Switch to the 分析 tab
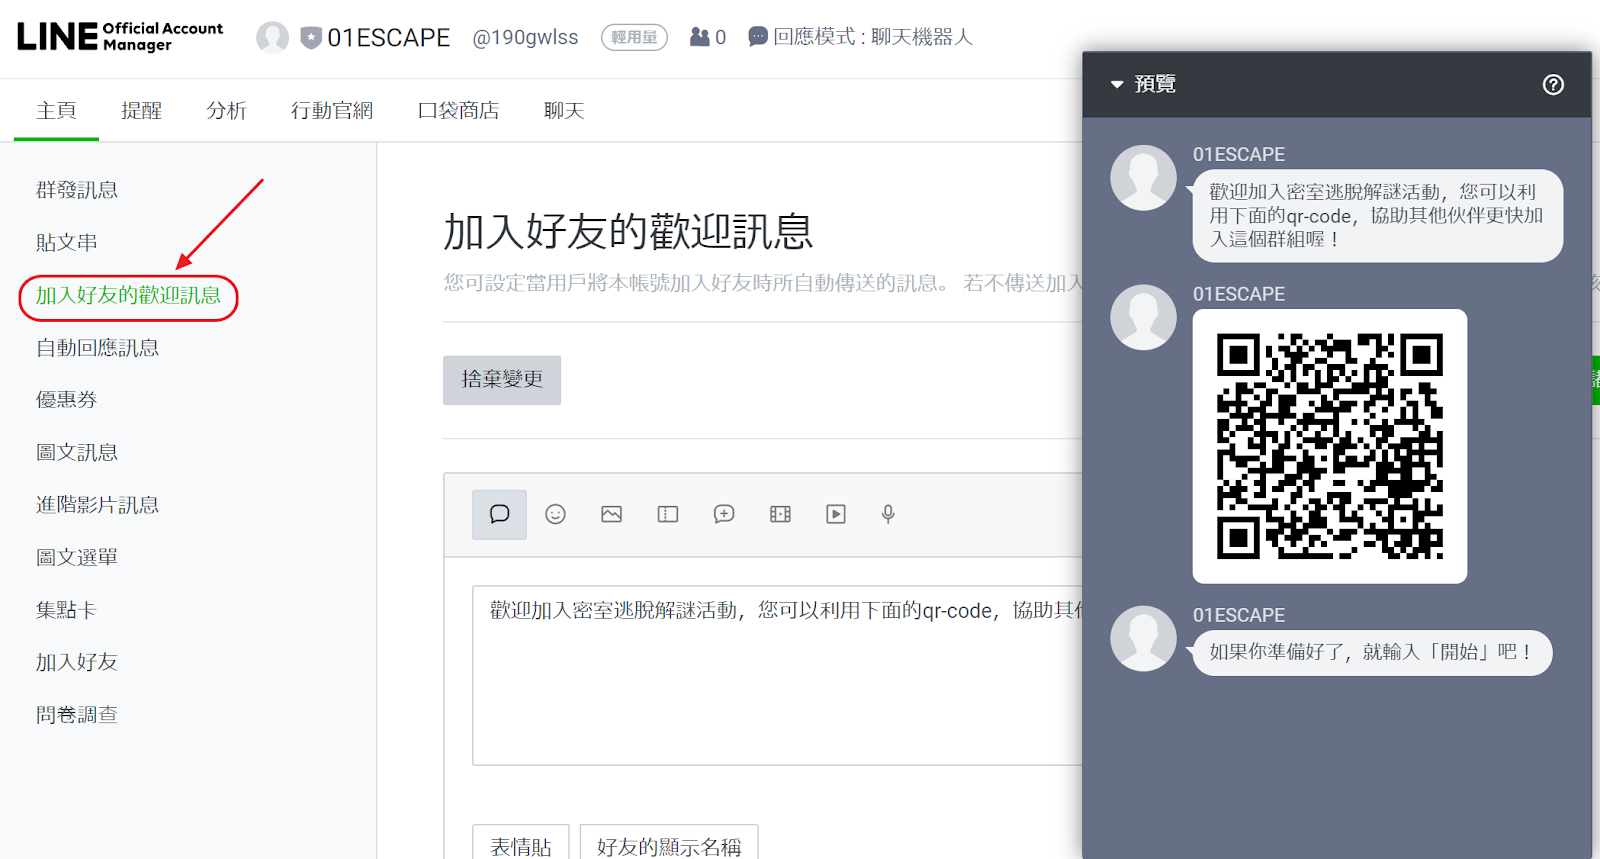The width and height of the screenshot is (1600, 859). pos(226,110)
